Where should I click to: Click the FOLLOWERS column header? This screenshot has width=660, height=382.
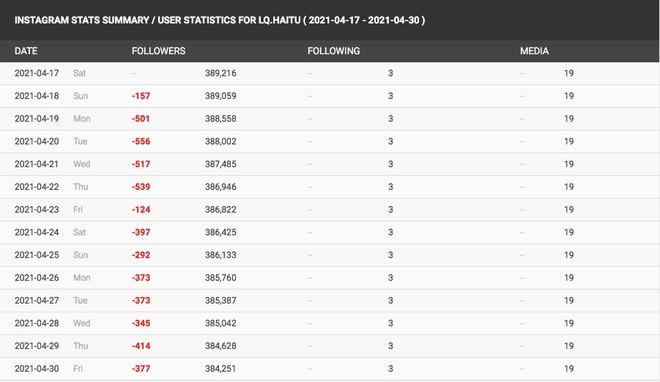tap(158, 51)
